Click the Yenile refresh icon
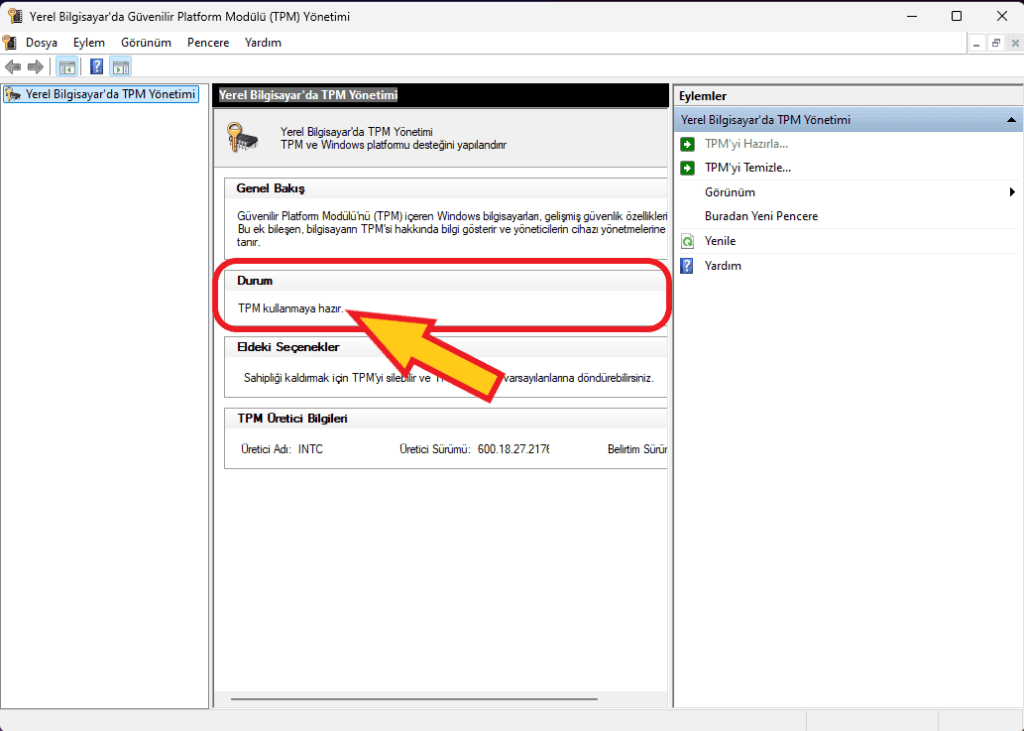1024x731 pixels. [687, 241]
